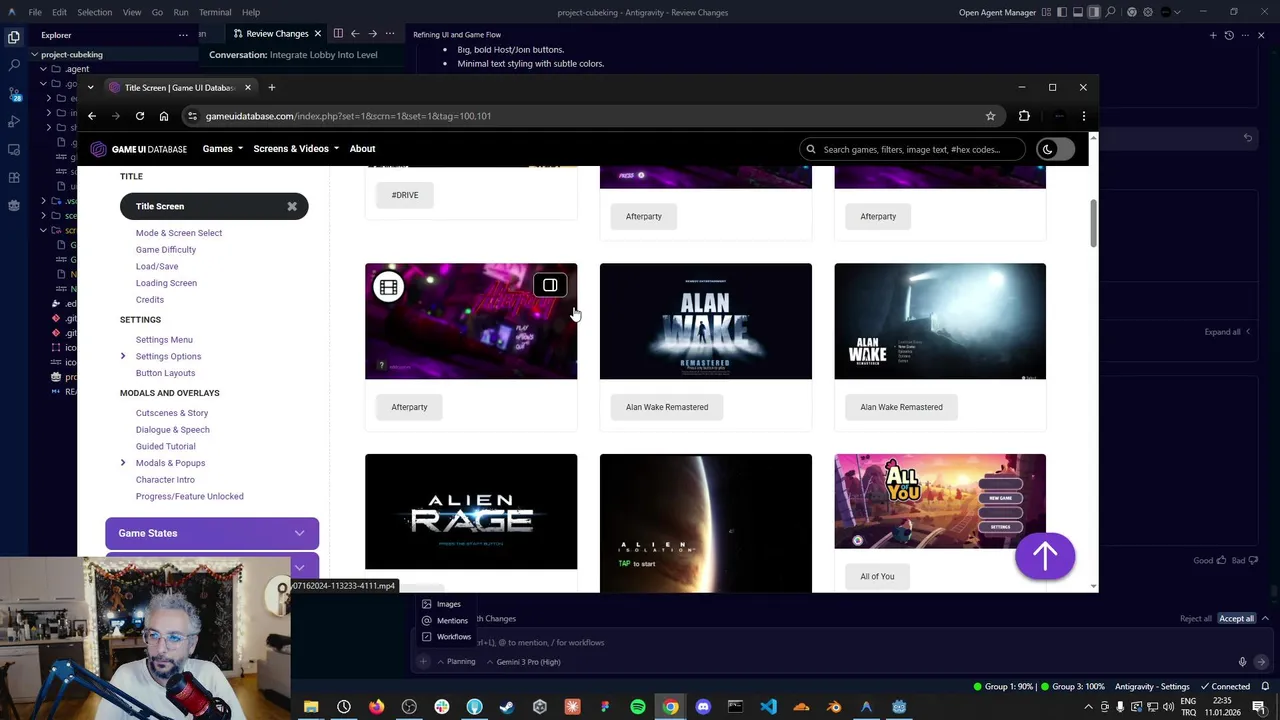
Task: Select Game Difficulty filter link
Action: (166, 250)
